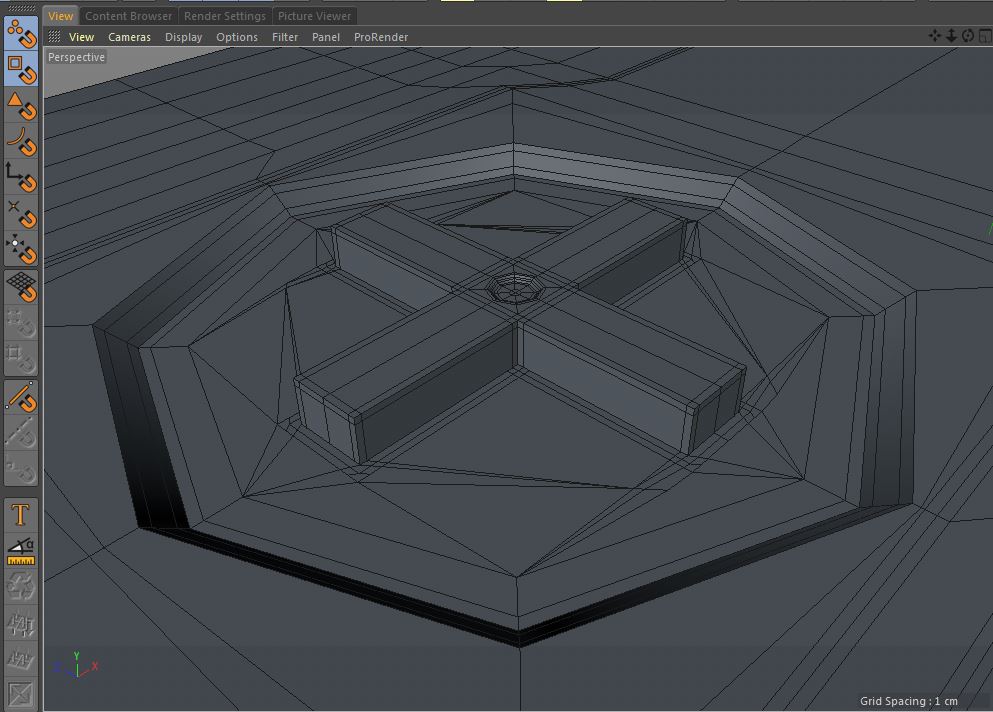The height and width of the screenshot is (712, 993).
Task: Enable Workplane Snap (grid magnet icon)
Action: 22,287
